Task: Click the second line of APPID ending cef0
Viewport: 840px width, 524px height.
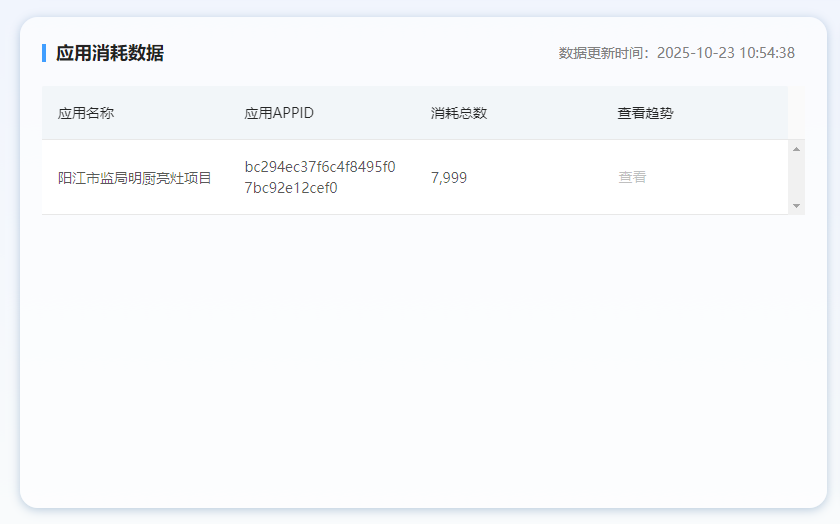Action: [291, 188]
